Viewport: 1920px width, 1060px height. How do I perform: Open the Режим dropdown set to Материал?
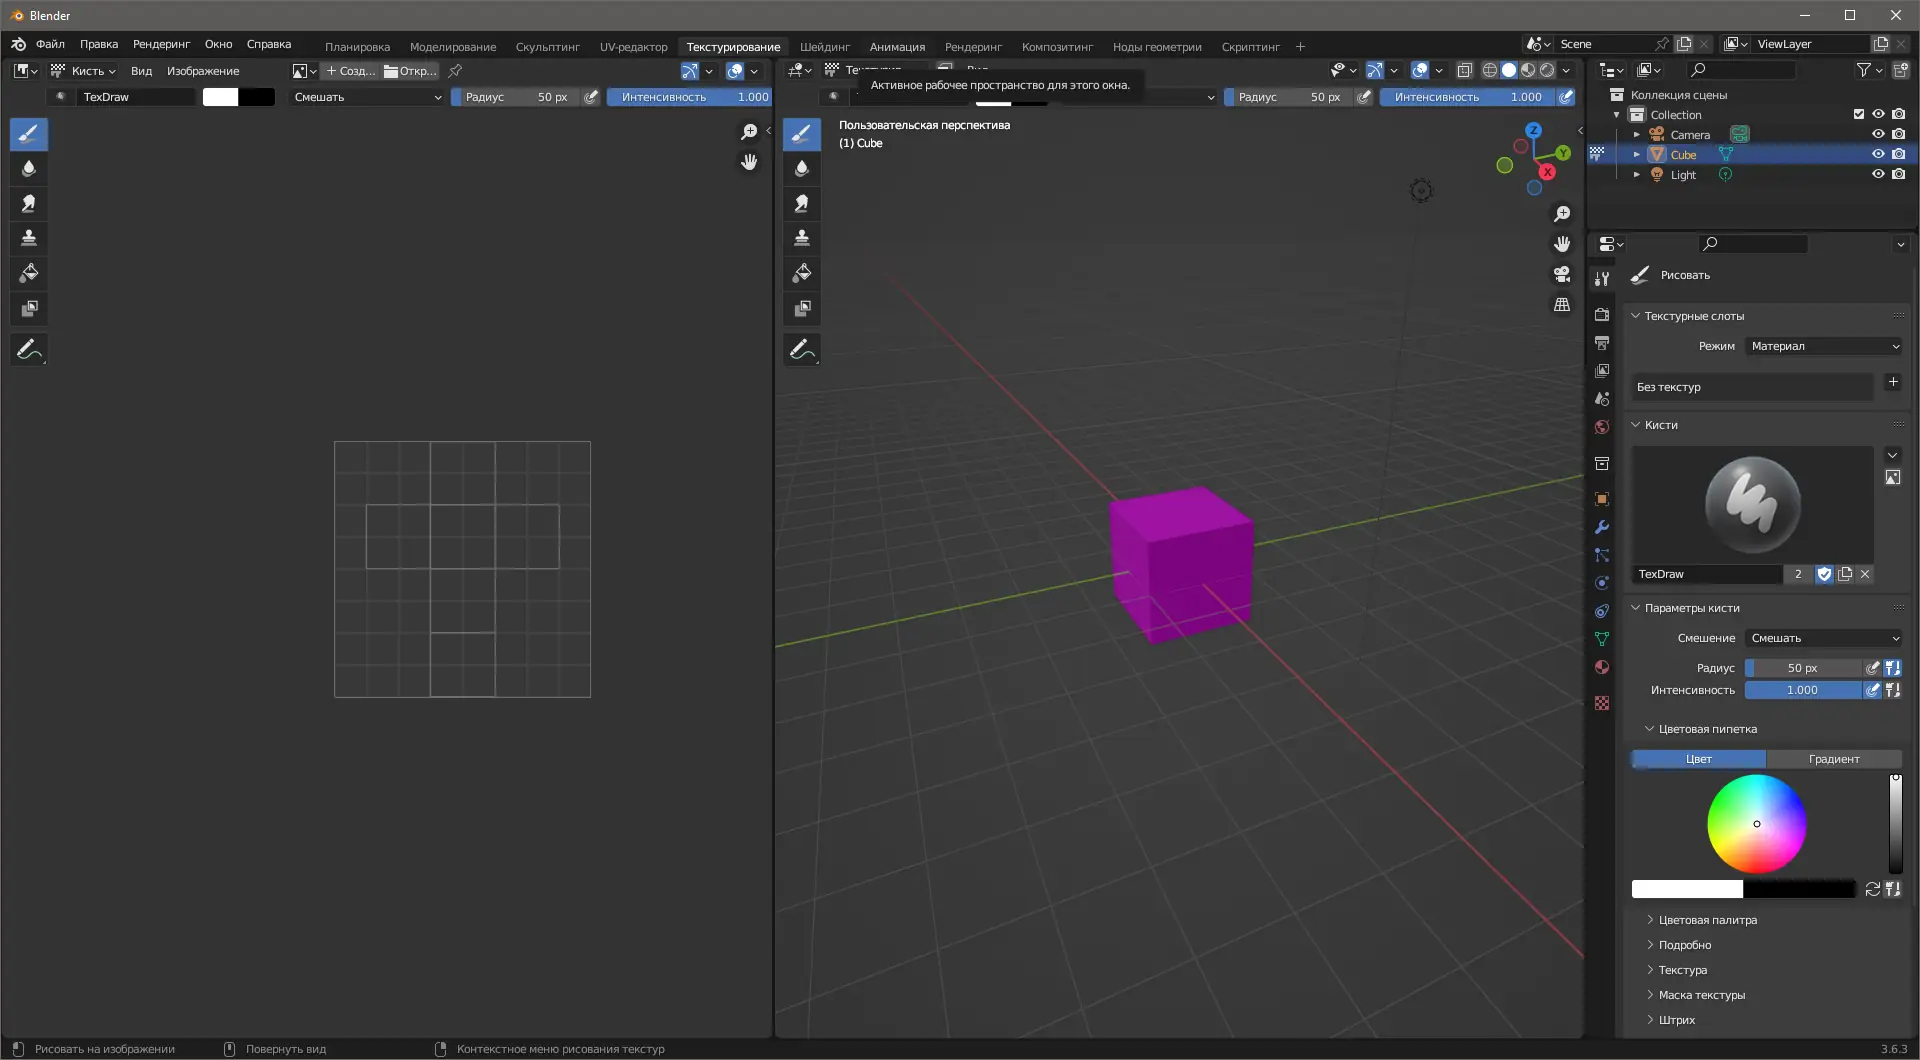1824,346
